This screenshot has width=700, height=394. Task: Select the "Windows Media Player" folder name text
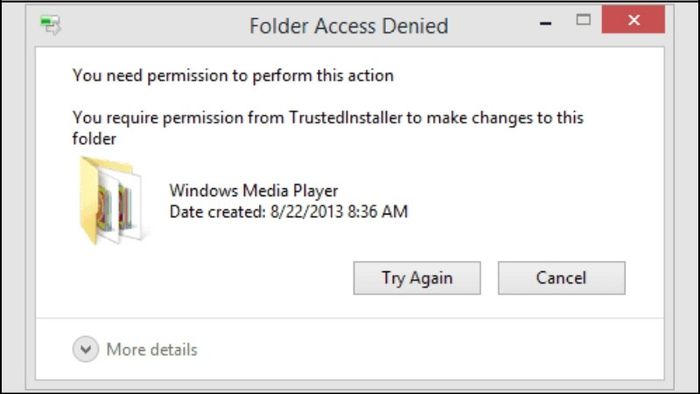(x=254, y=191)
